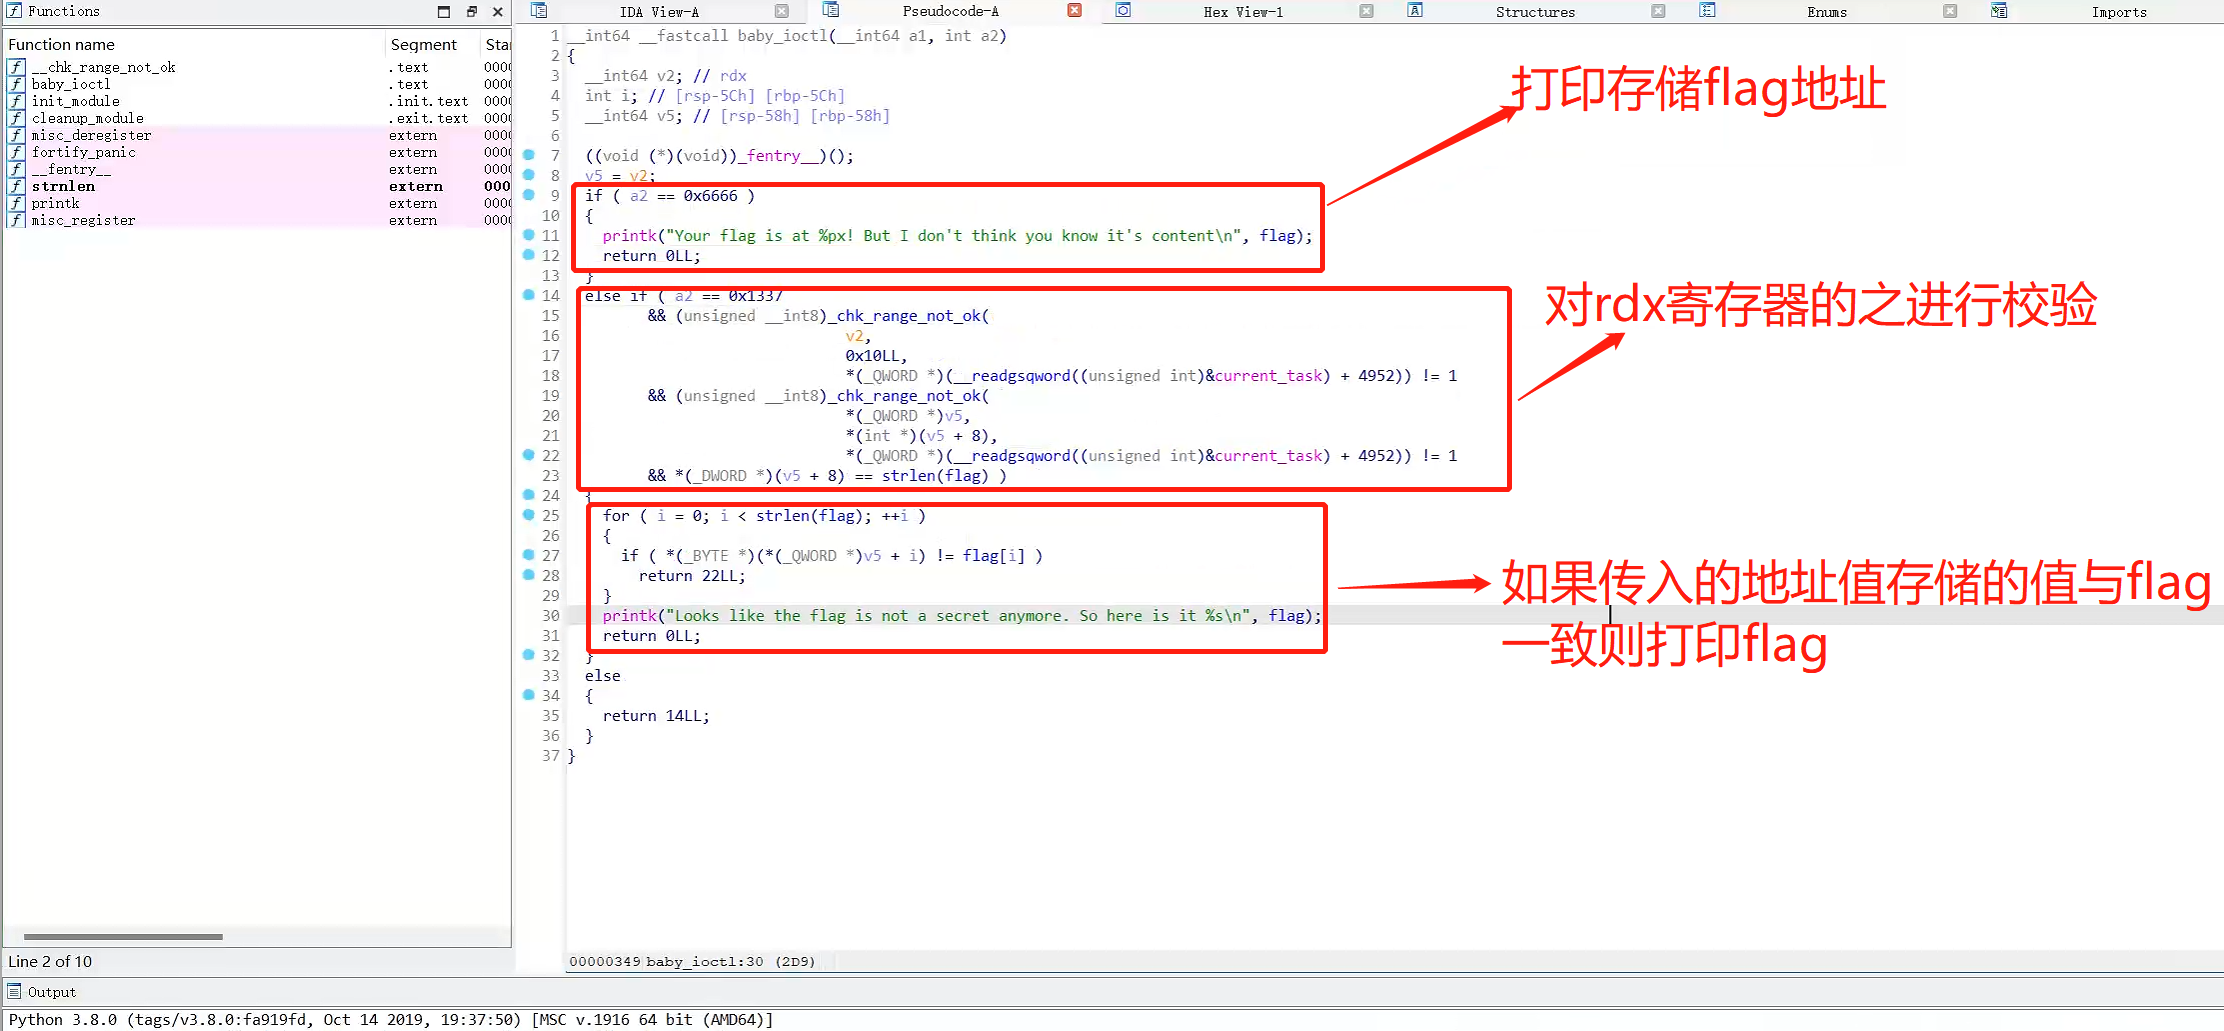This screenshot has height=1031, width=2224.
Task: Open the Structures tab
Action: pyautogui.click(x=1535, y=12)
